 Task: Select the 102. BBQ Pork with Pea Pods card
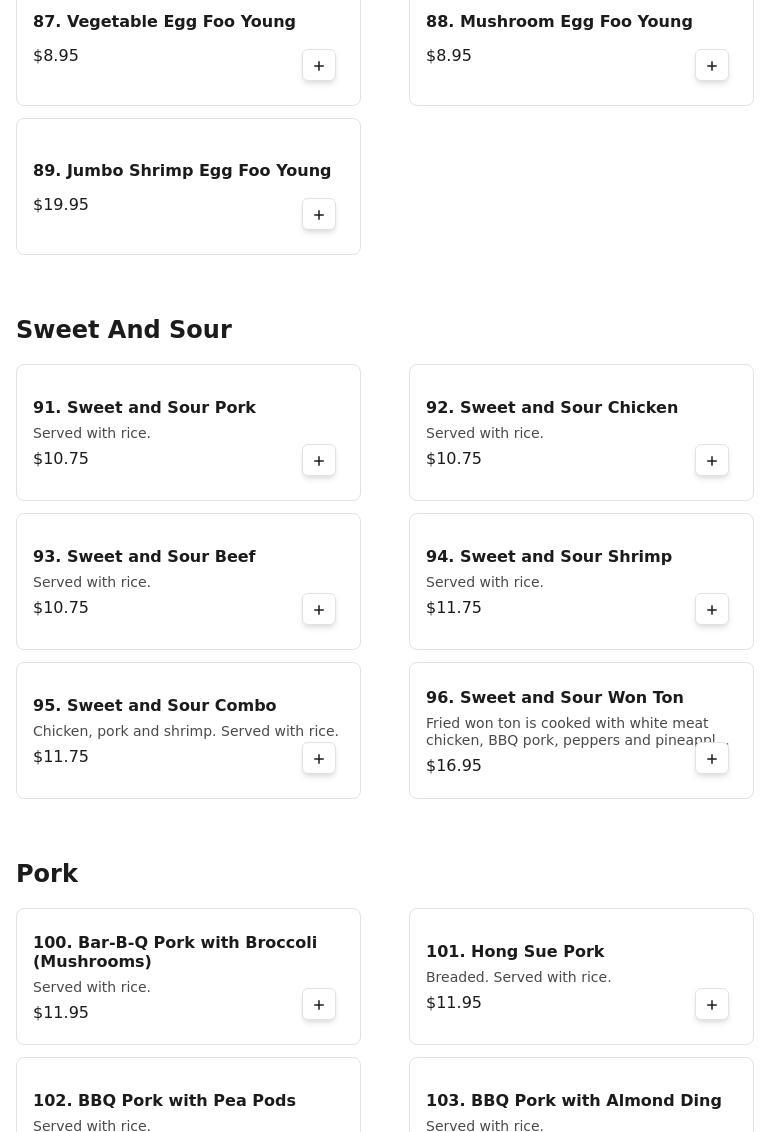(188, 1095)
